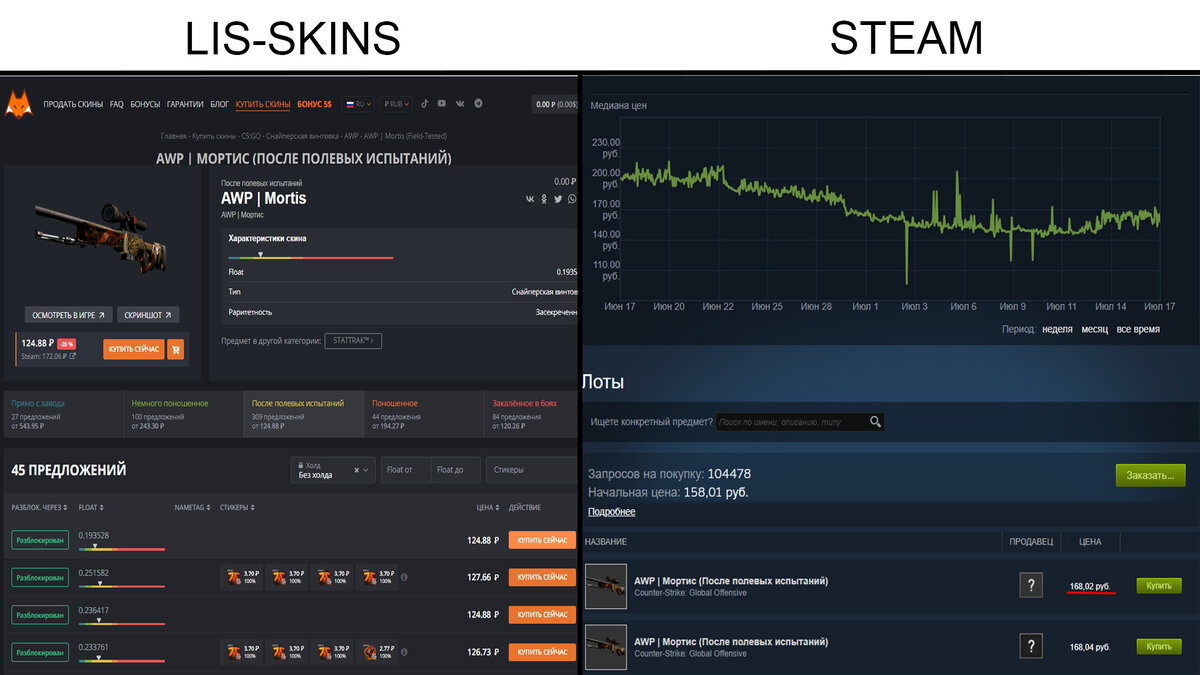The width and height of the screenshot is (1200, 675).
Task: Share AWP Mortis via VK icon
Action: pyautogui.click(x=530, y=199)
